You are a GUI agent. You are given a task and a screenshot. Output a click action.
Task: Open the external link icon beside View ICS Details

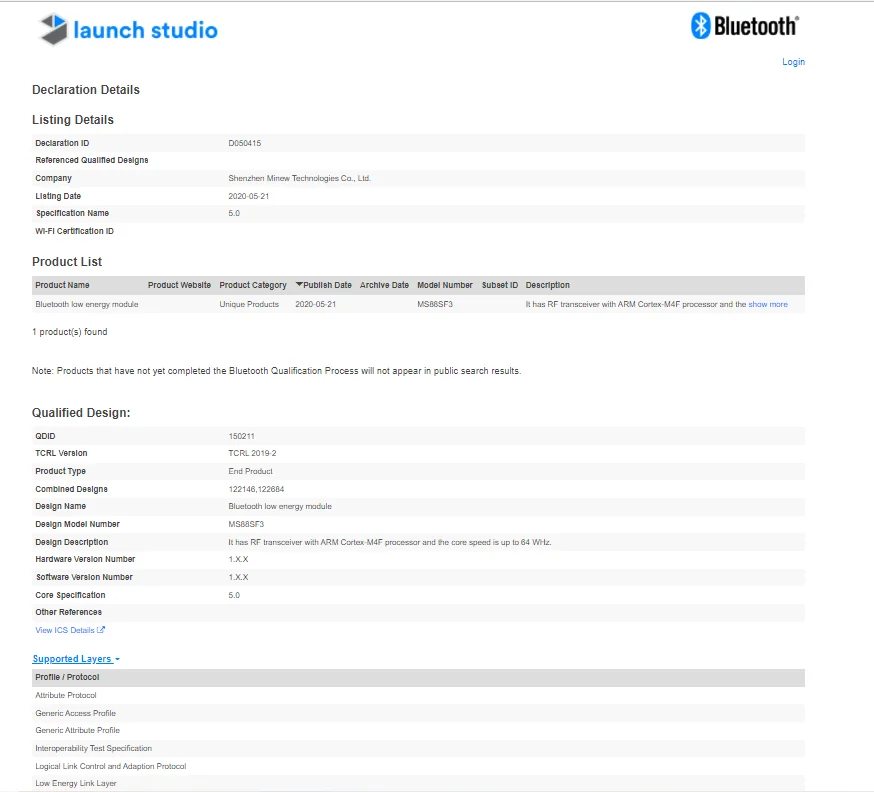point(101,630)
